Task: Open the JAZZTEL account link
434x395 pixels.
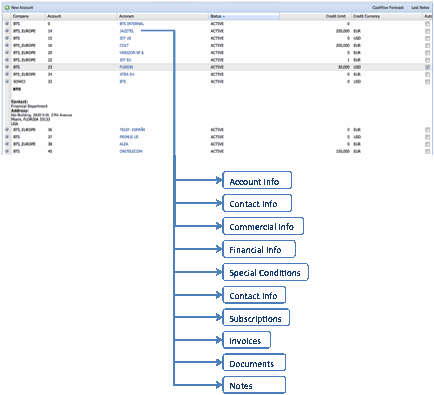Action: coord(127,31)
